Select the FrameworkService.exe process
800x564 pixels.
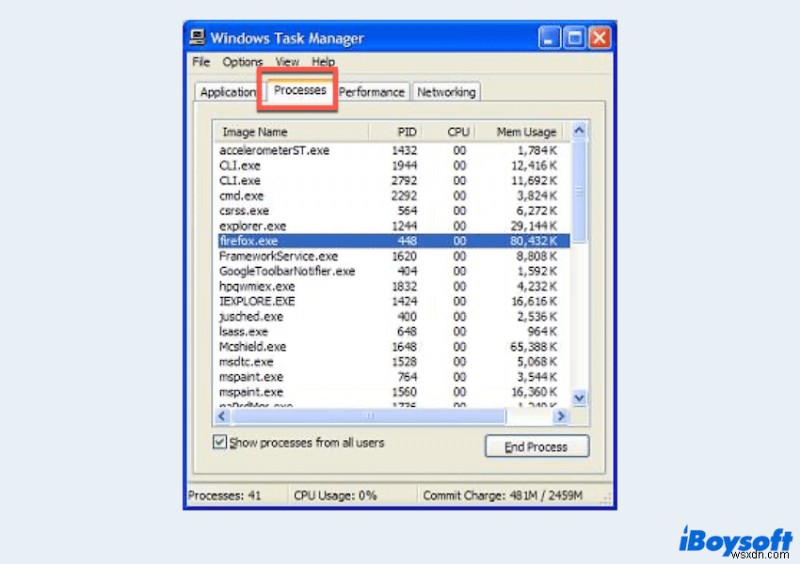(393, 256)
